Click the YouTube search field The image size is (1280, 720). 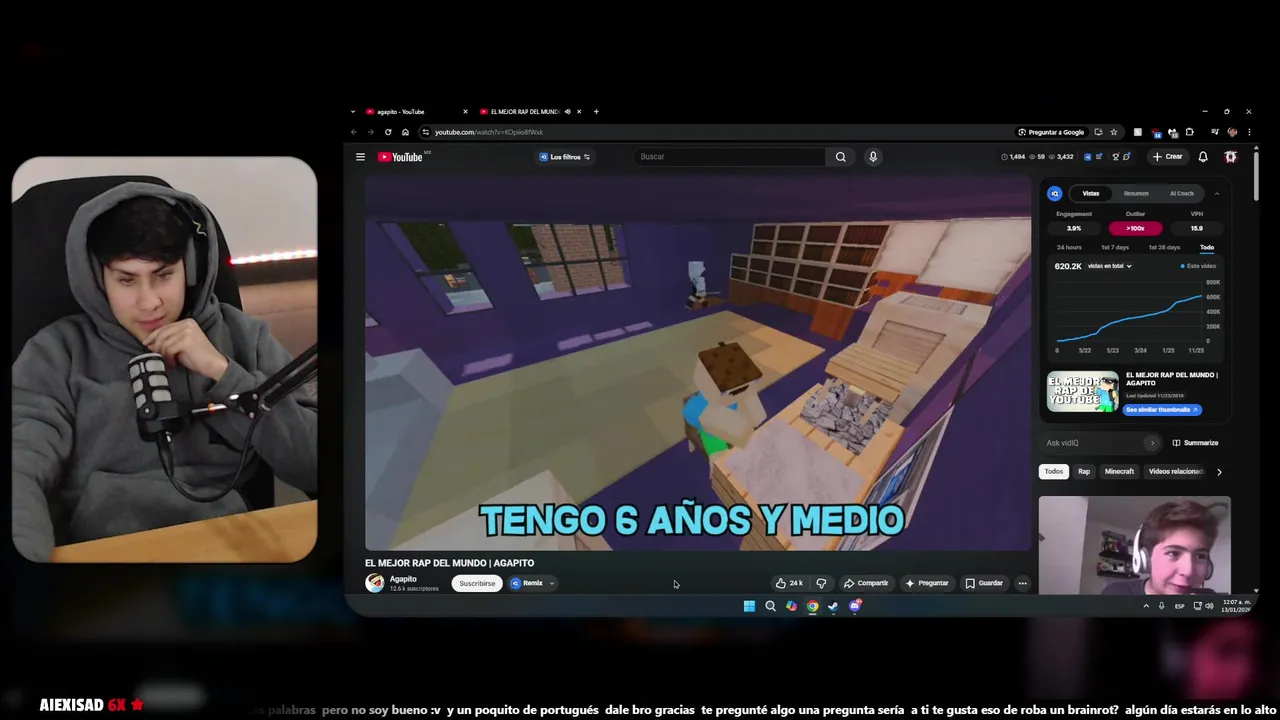(x=730, y=157)
